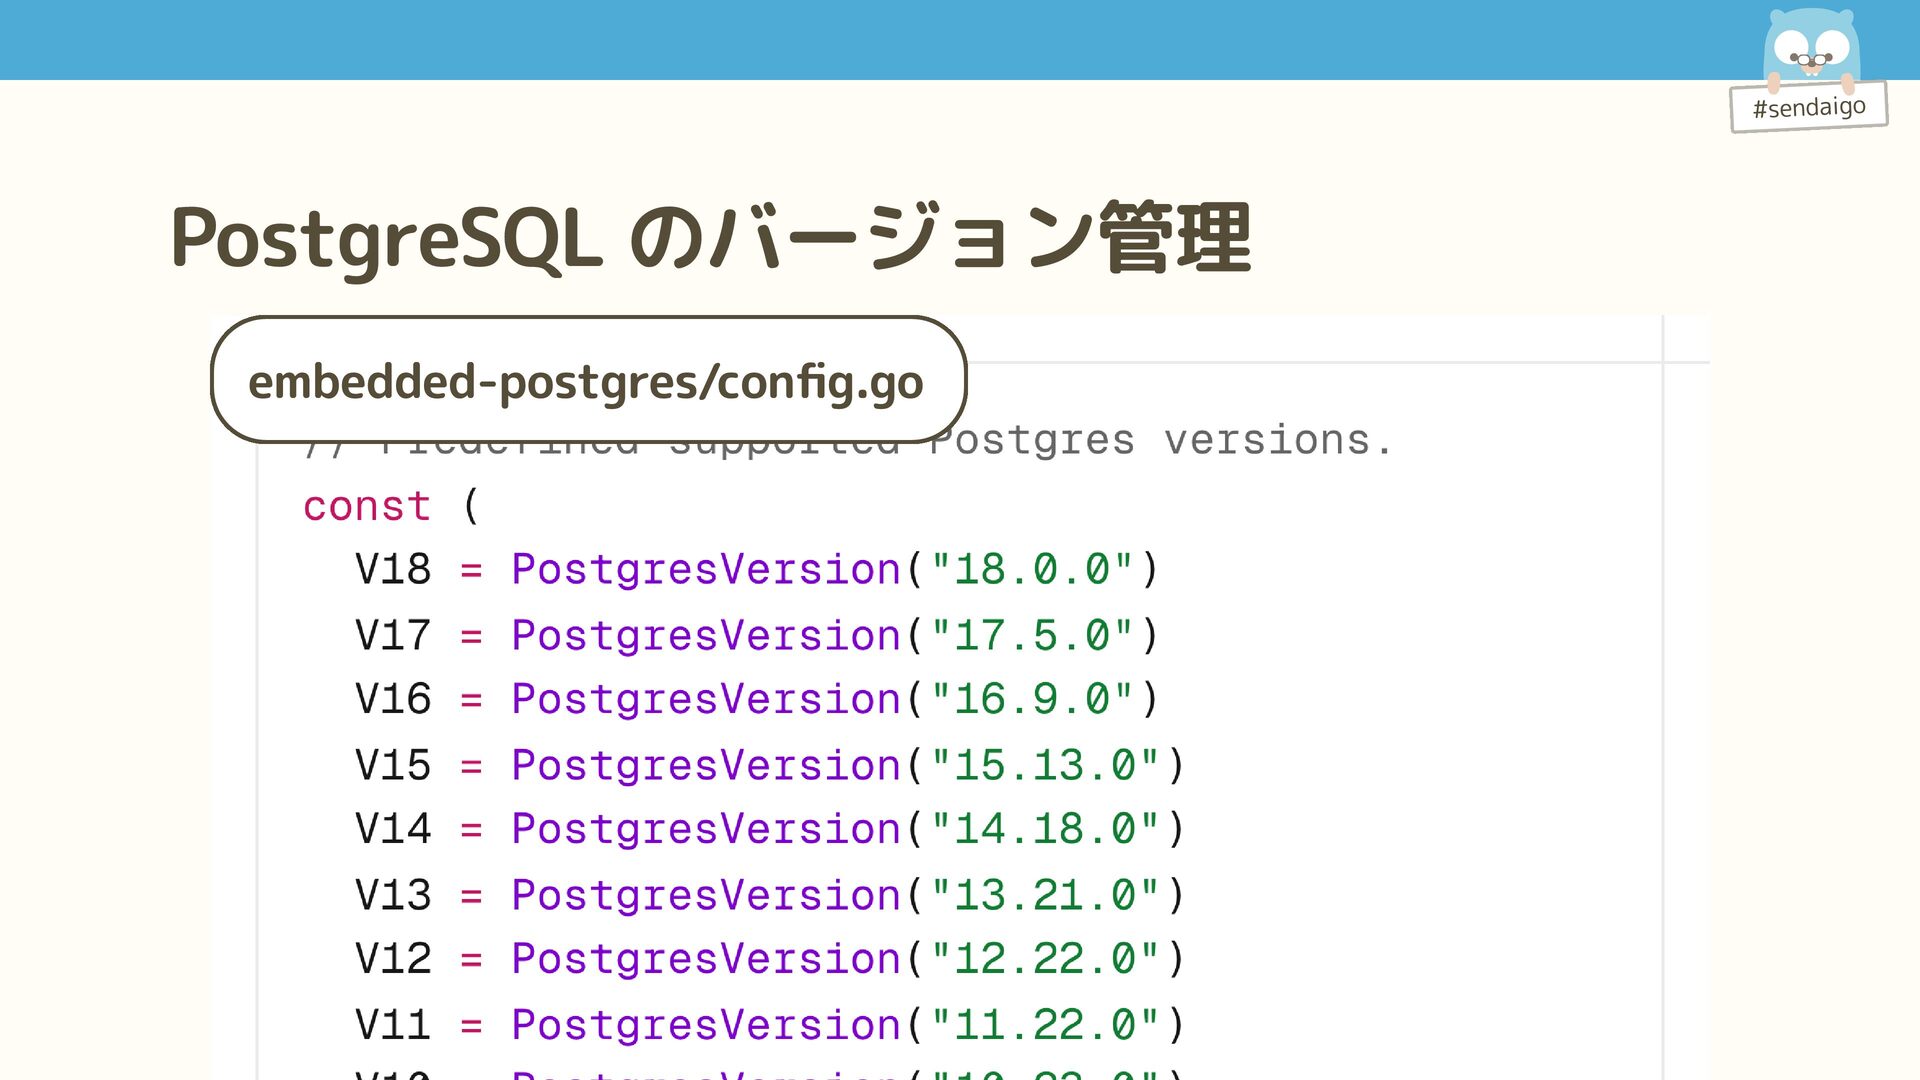The width and height of the screenshot is (1920, 1080).
Task: Click the V13 constant name
Action: [x=393, y=895]
